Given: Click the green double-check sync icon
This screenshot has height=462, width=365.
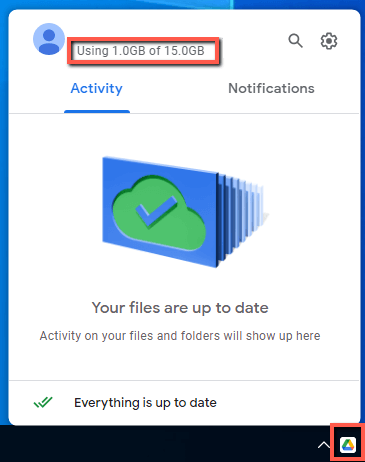Looking at the screenshot, I should pos(43,402).
